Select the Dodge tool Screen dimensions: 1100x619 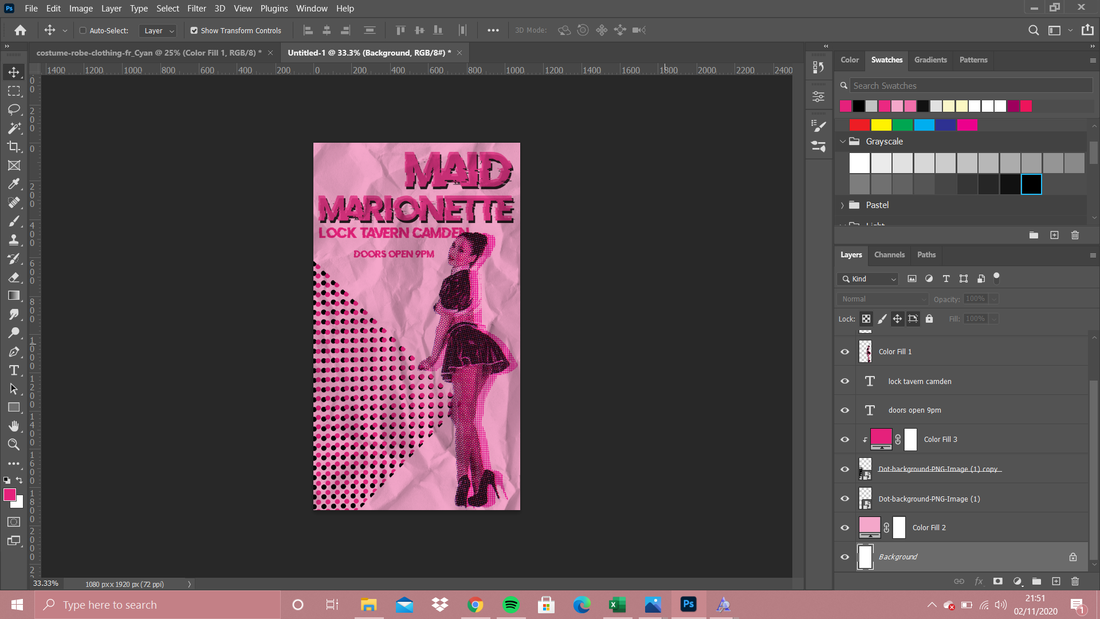click(13, 333)
